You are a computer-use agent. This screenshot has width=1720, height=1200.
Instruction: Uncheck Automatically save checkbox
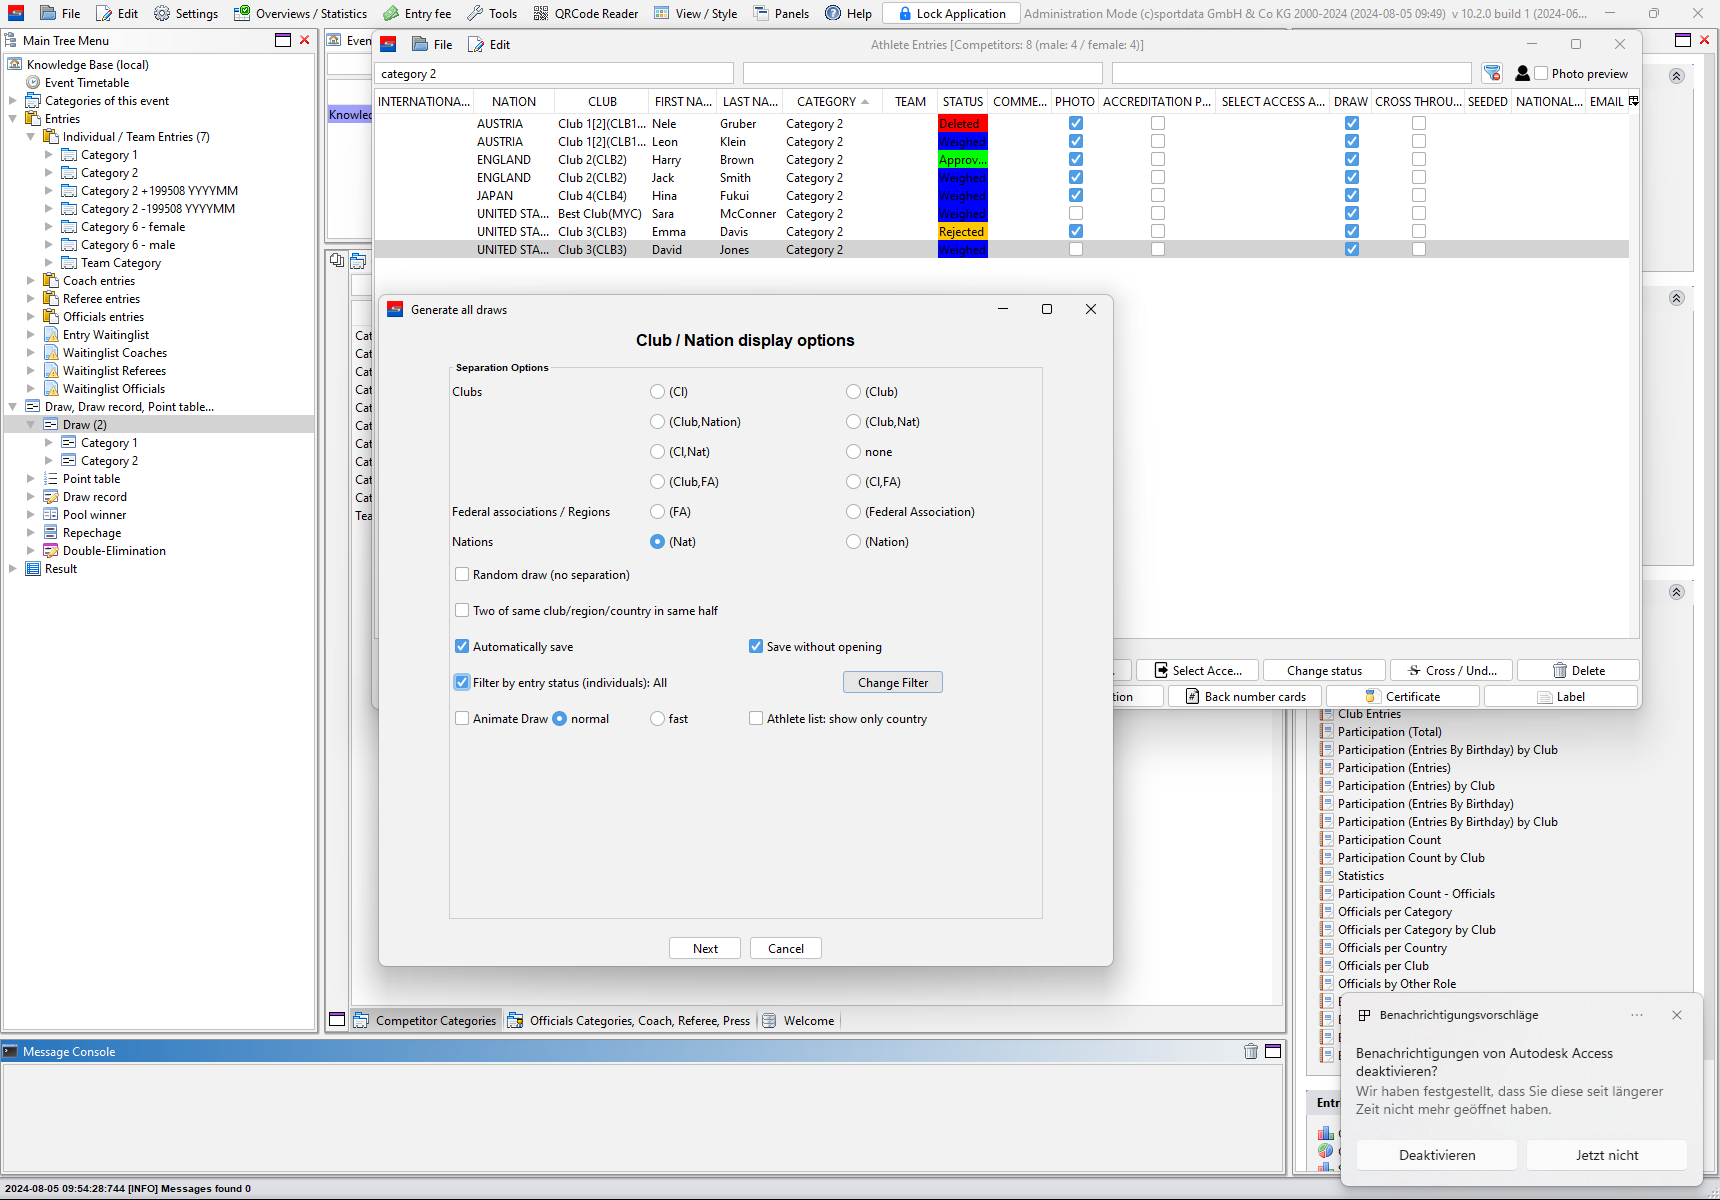[462, 647]
